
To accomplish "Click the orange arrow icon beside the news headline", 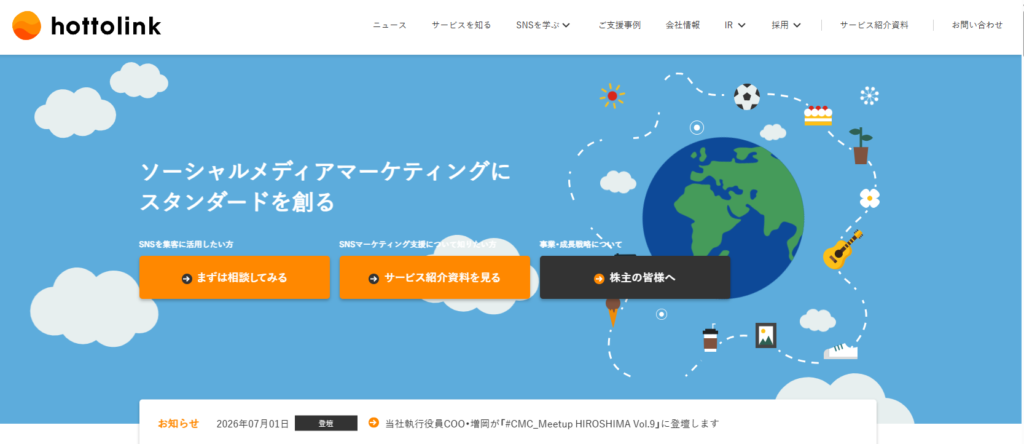I will click(x=374, y=422).
